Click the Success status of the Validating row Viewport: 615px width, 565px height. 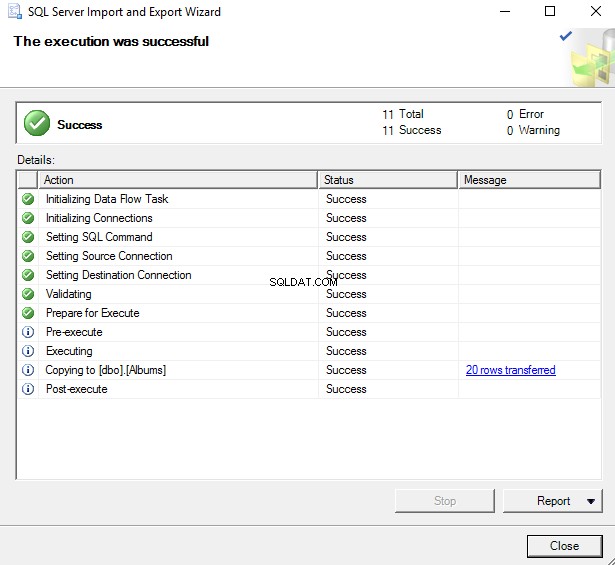[x=346, y=294]
